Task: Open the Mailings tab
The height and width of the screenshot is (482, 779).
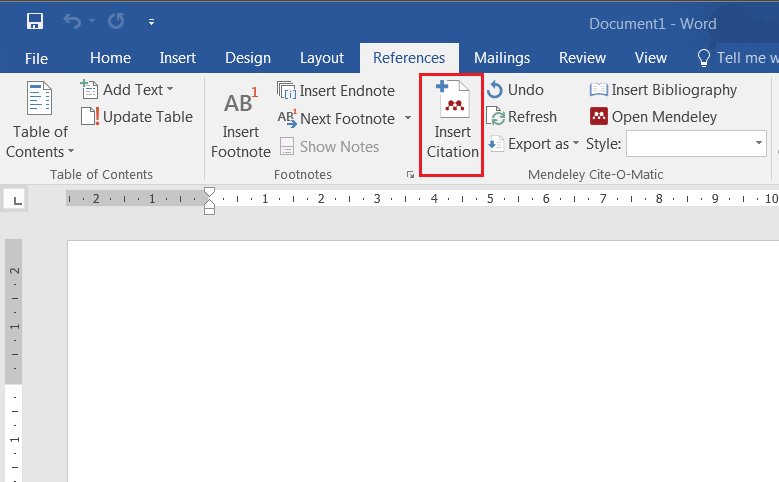Action: pos(502,58)
